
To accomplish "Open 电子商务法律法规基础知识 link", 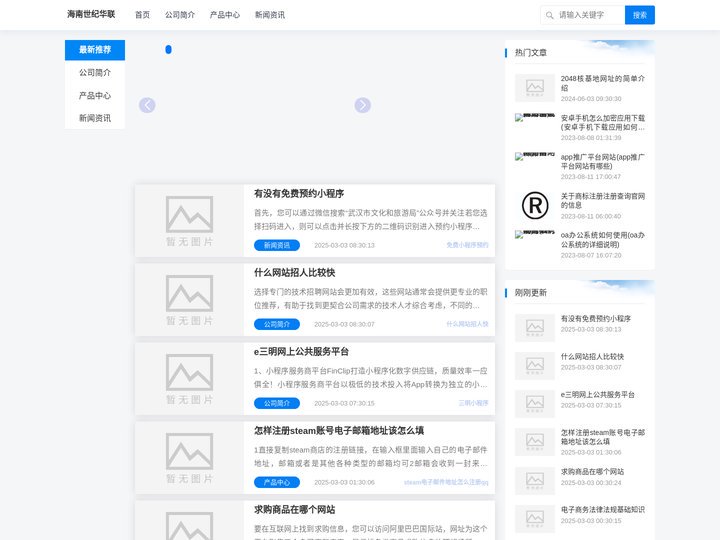I will click(602, 510).
